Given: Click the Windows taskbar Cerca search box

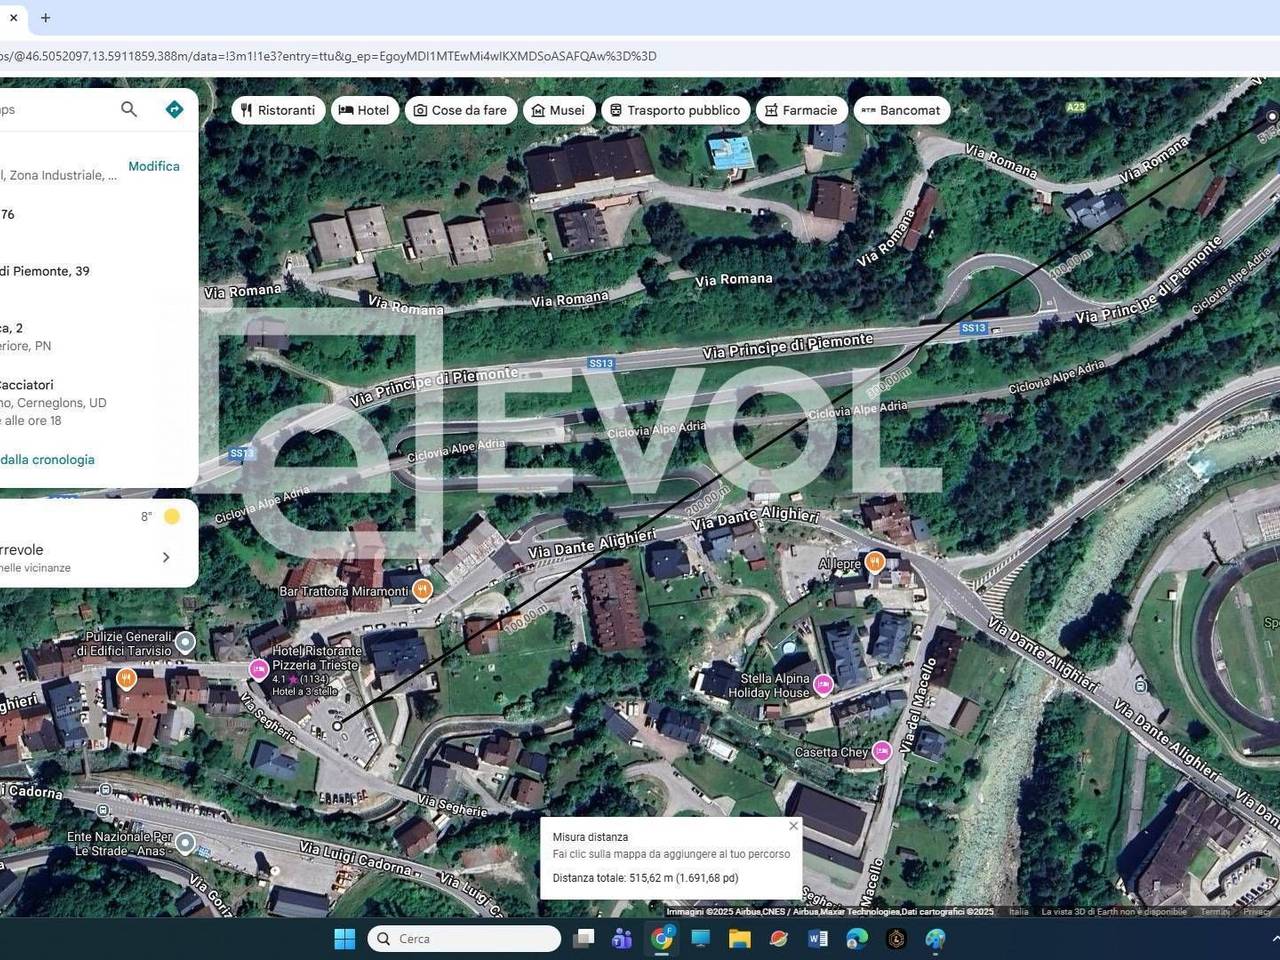Looking at the screenshot, I should (x=465, y=938).
